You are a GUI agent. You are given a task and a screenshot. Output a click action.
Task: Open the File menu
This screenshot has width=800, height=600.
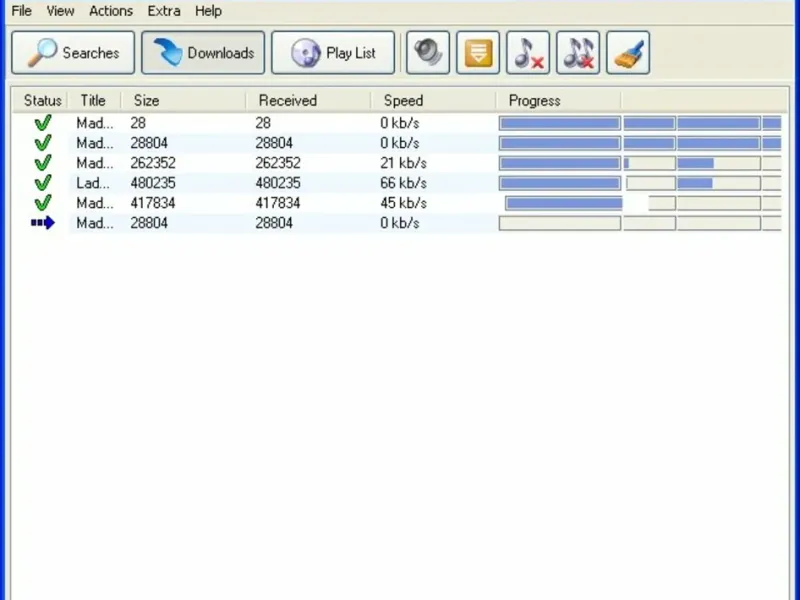click(x=21, y=11)
